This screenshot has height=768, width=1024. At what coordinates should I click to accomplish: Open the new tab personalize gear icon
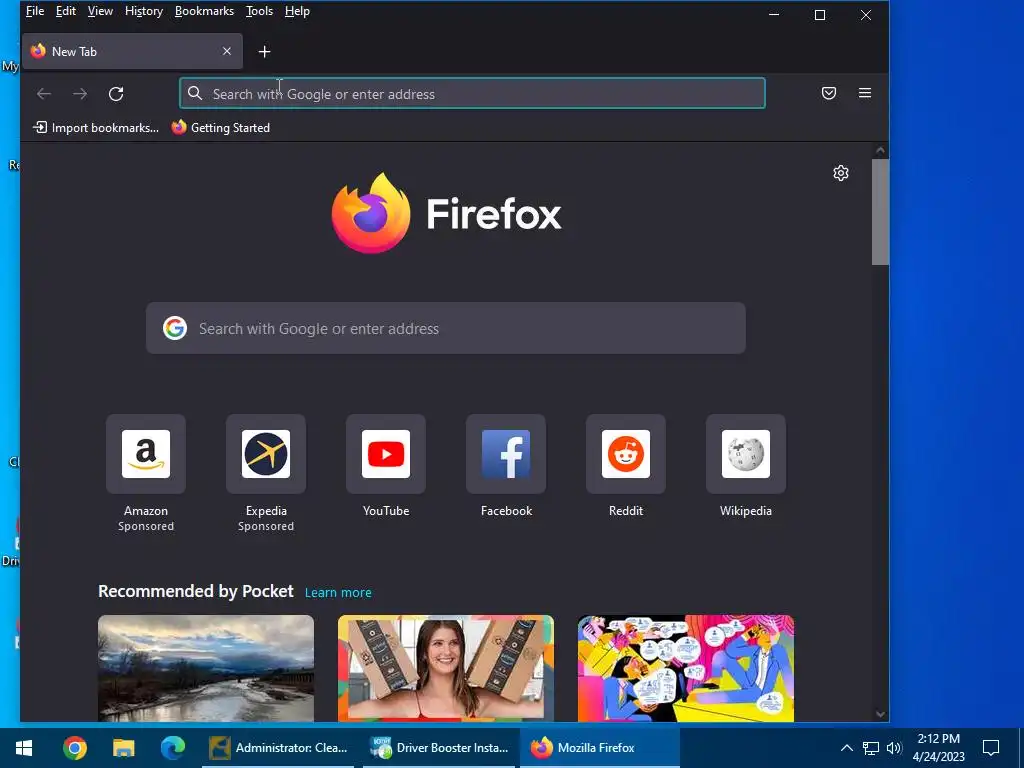click(x=840, y=173)
